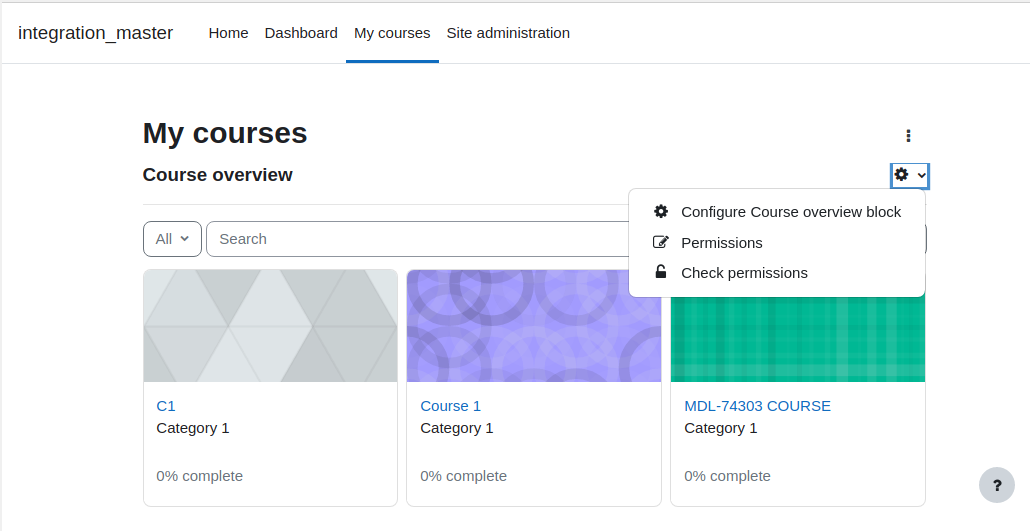Click 0% complete on the C1 card
The height and width of the screenshot is (531, 1030).
click(x=200, y=476)
